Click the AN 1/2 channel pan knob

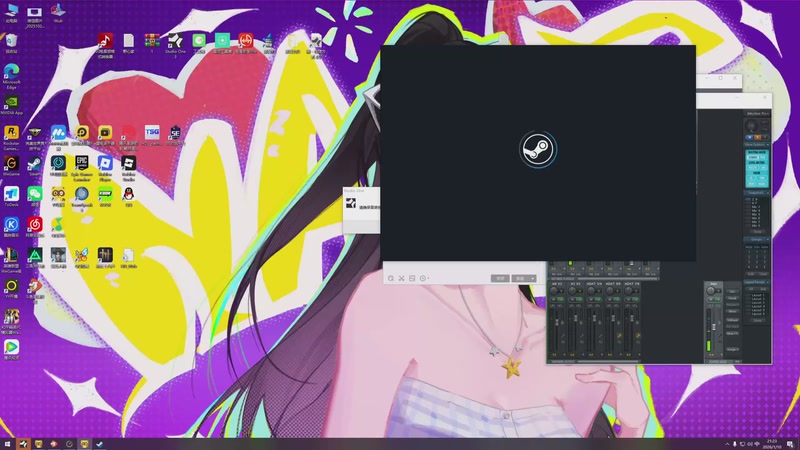554,291
